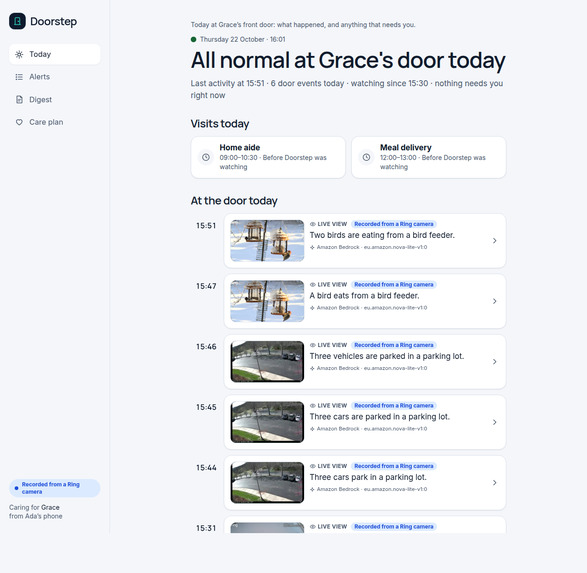Screen dimensions: 587x573
Task: Click the sparkle icon under 'Two birds are eating'
Action: 312,247
